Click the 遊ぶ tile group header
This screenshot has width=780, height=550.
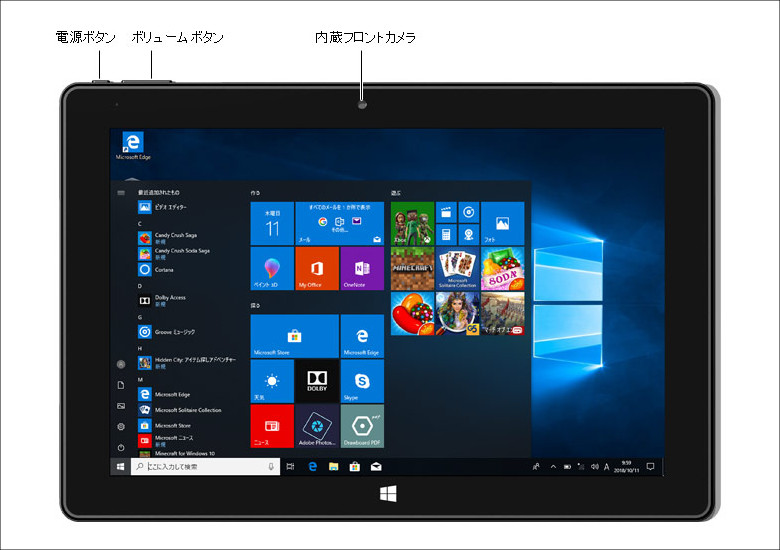(x=396, y=192)
